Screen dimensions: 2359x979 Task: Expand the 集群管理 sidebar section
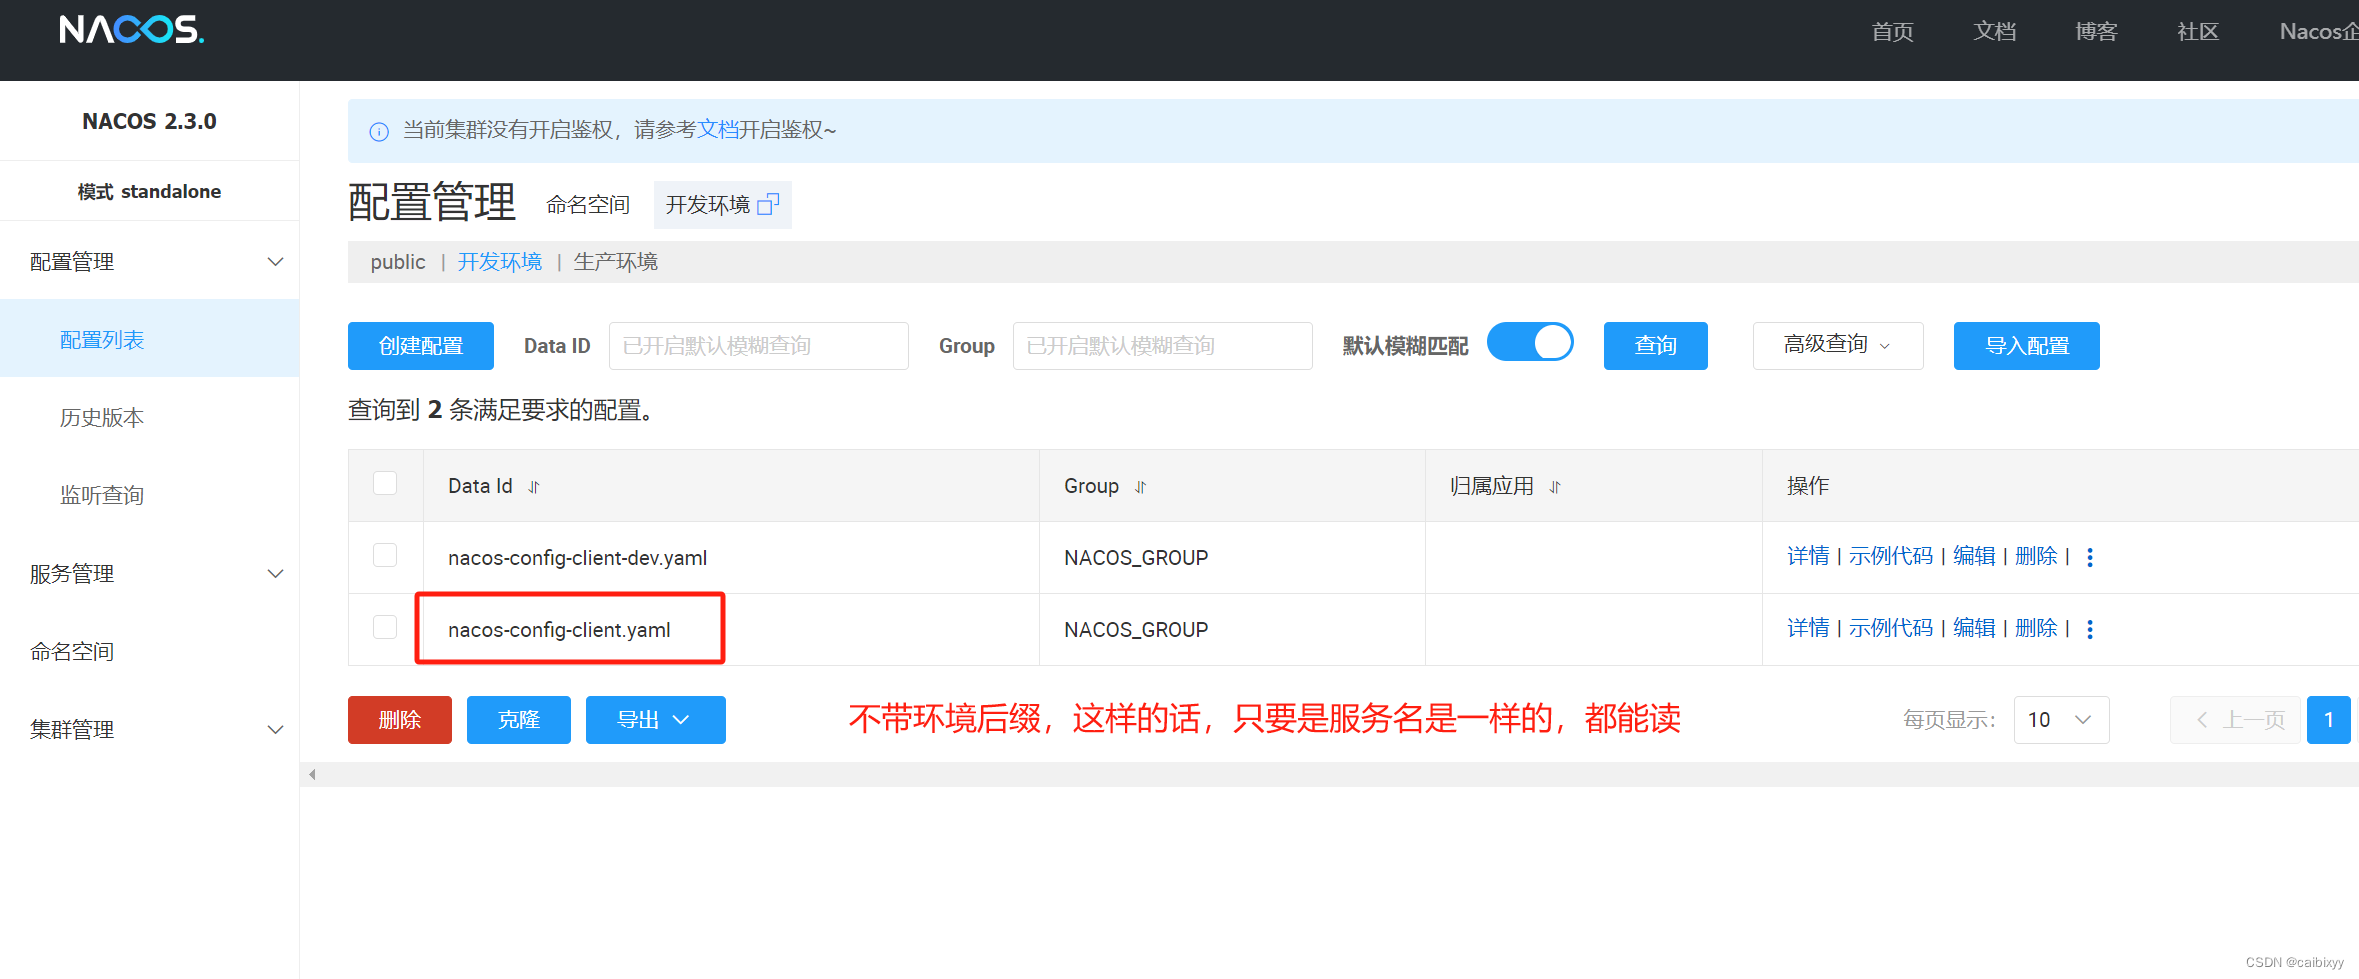150,729
